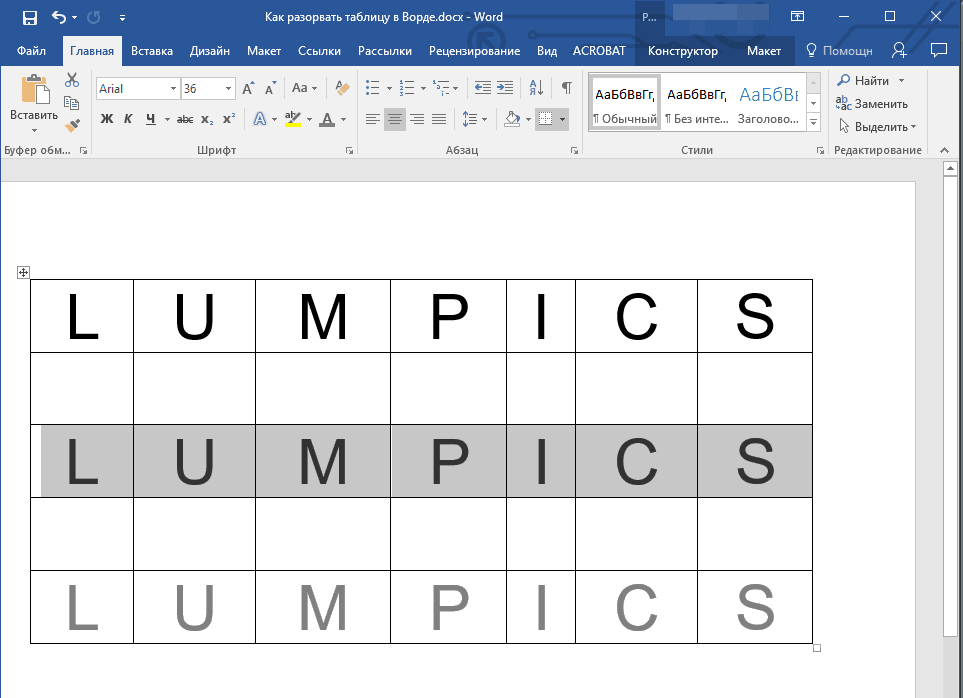The width and height of the screenshot is (963, 698).
Task: Click the table move handle
Action: pos(24,272)
